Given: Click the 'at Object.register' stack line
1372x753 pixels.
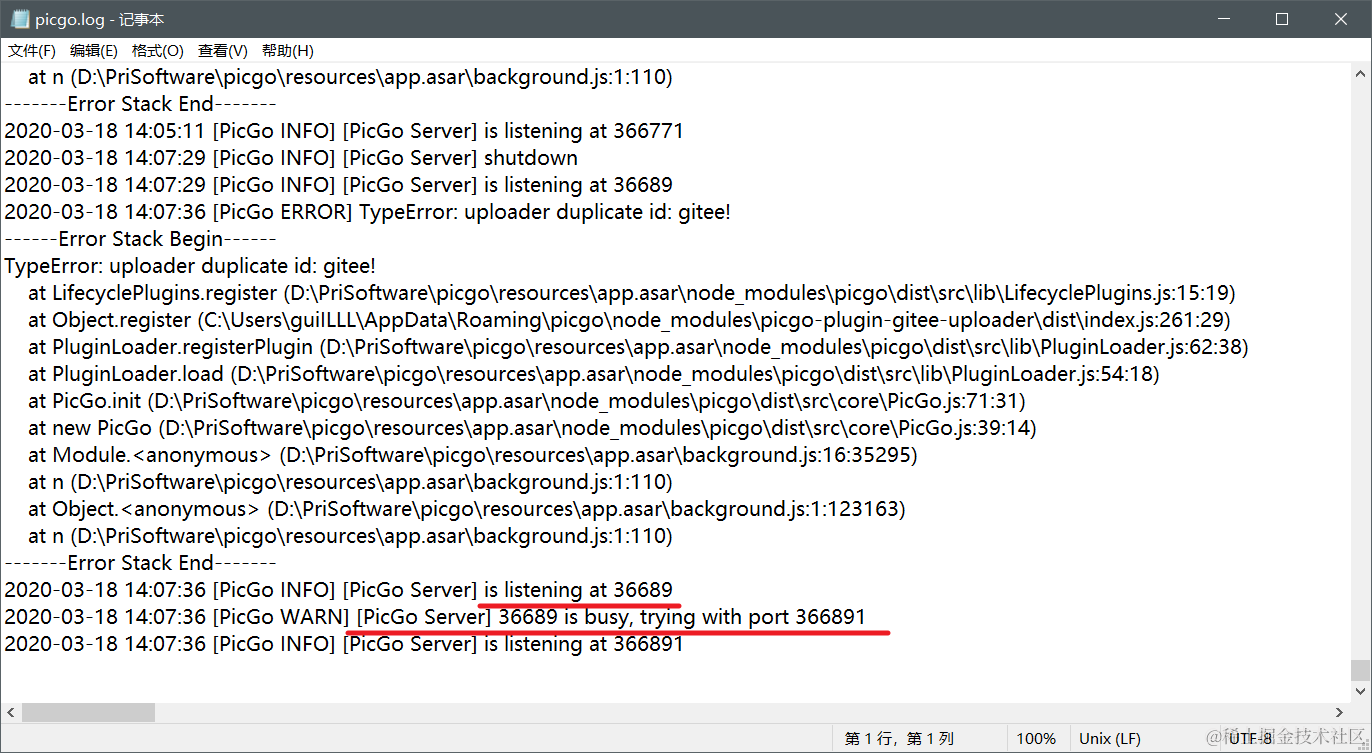Looking at the screenshot, I should 629,320.
